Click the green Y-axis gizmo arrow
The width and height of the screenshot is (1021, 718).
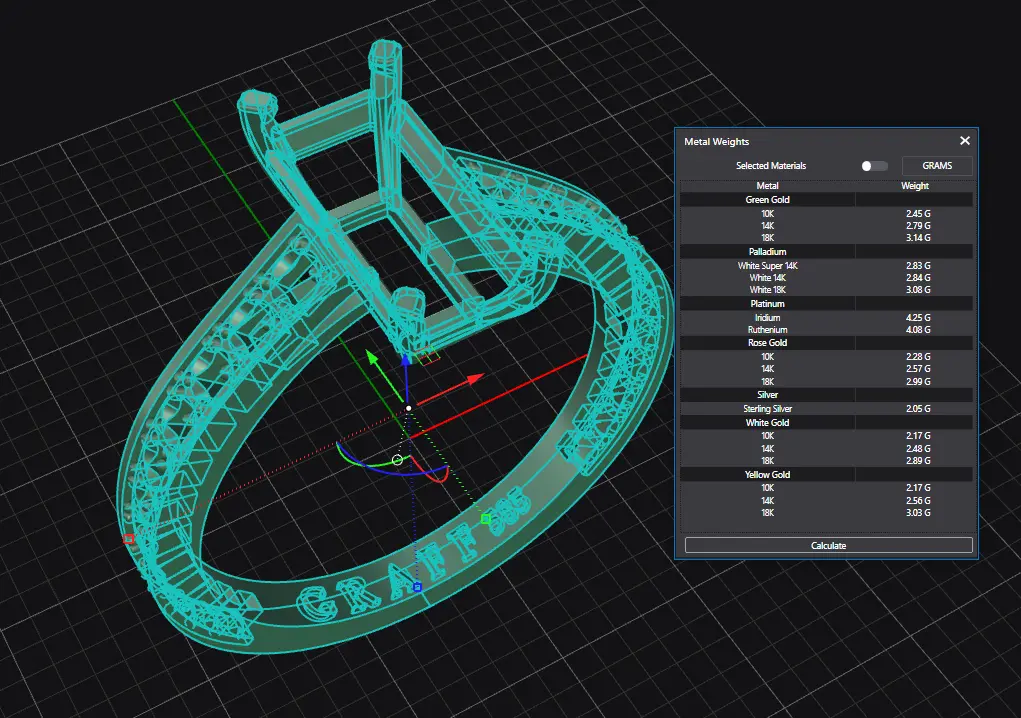(x=373, y=357)
